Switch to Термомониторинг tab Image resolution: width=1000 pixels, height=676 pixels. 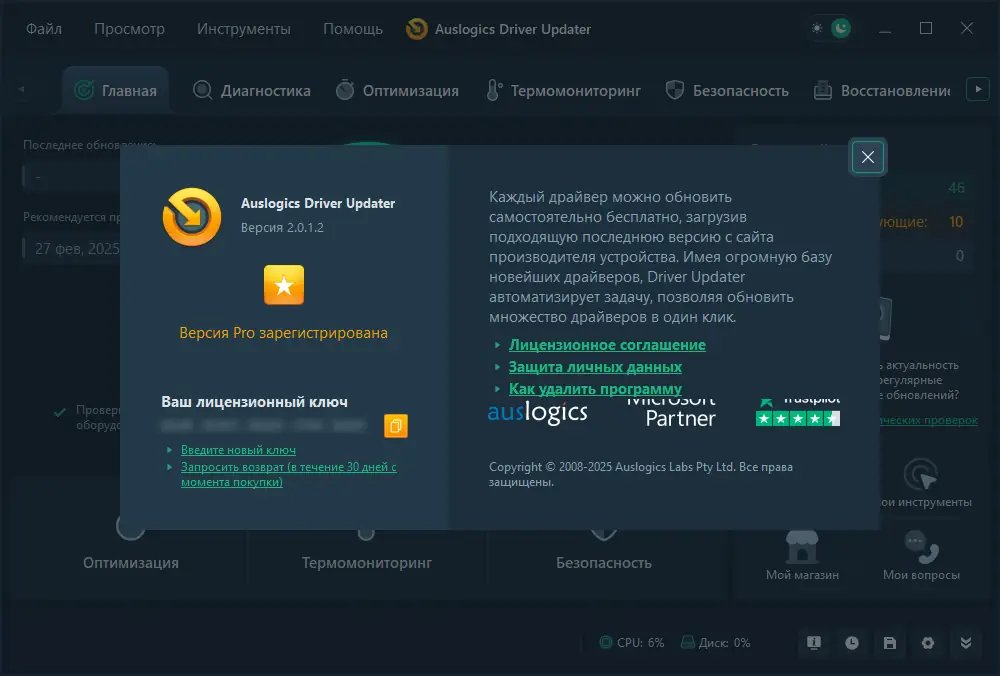pyautogui.click(x=564, y=91)
